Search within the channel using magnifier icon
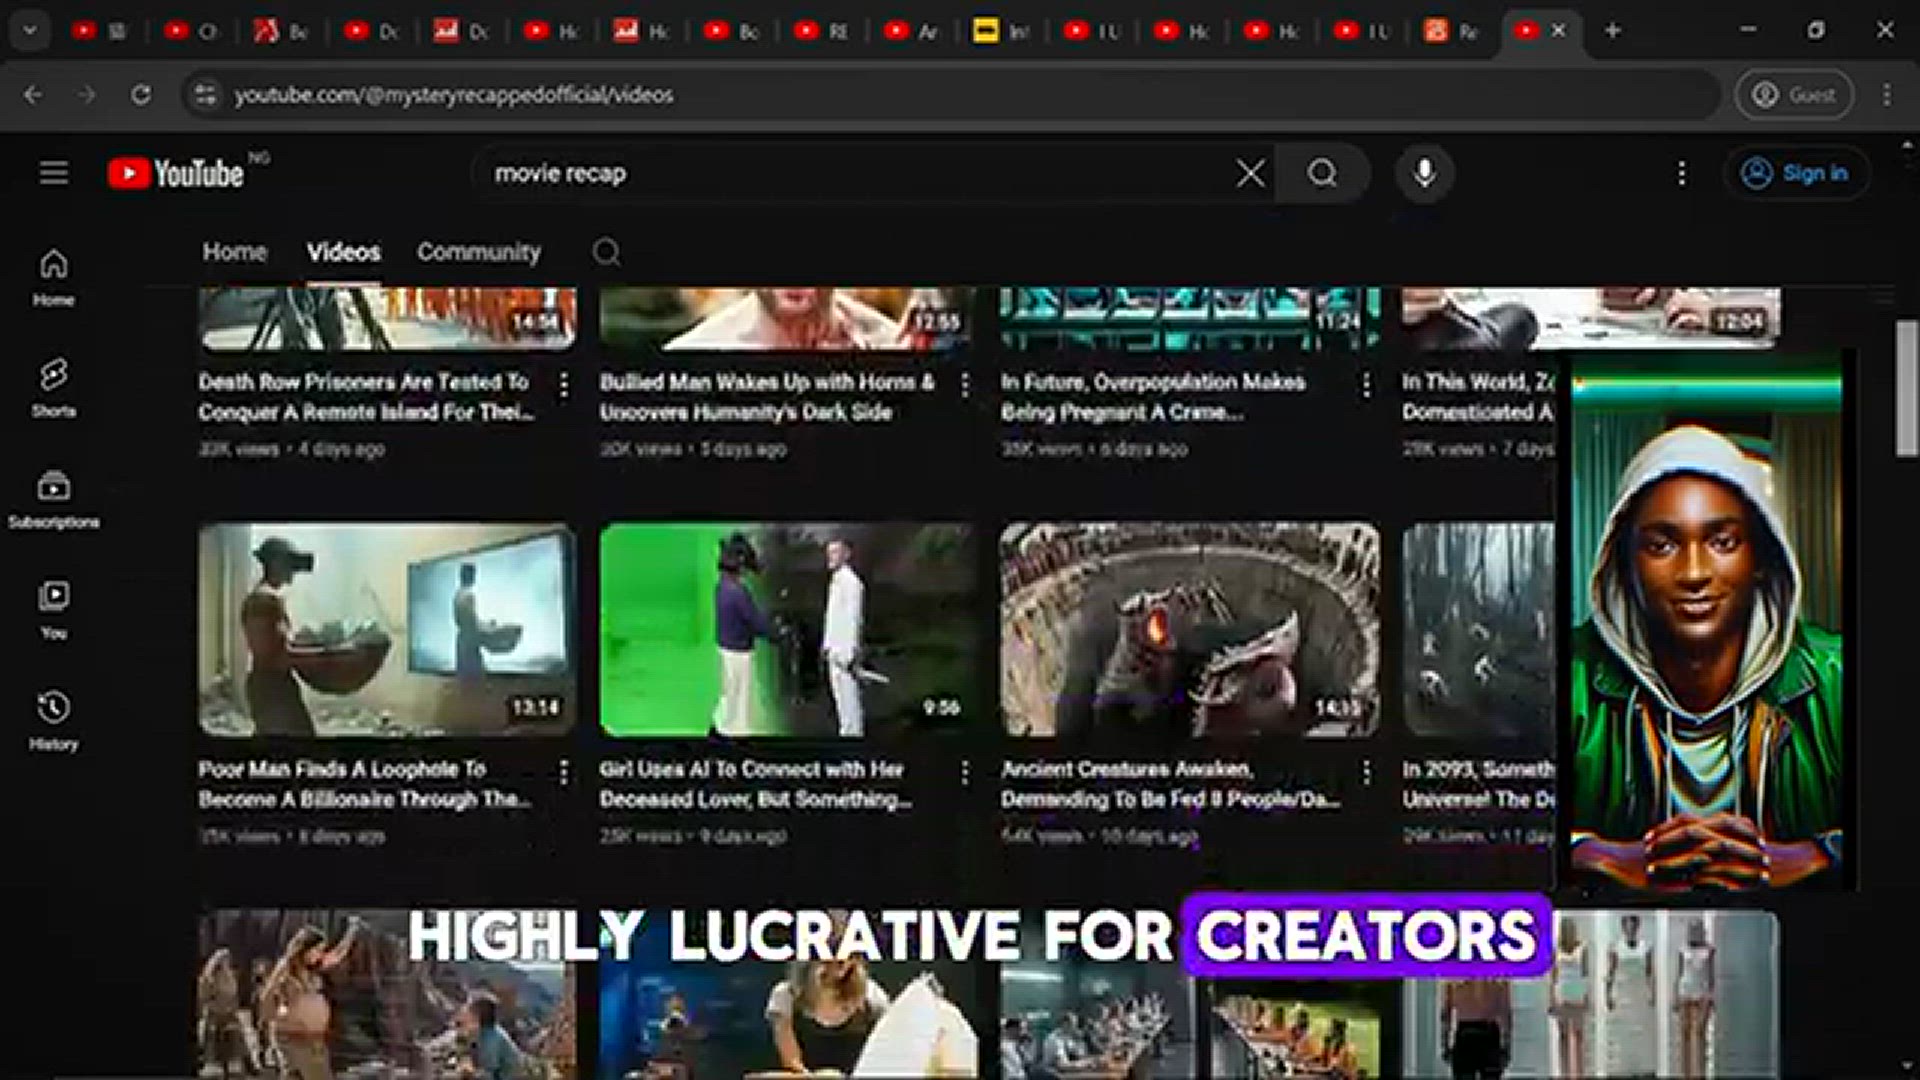This screenshot has height=1080, width=1920. click(606, 252)
